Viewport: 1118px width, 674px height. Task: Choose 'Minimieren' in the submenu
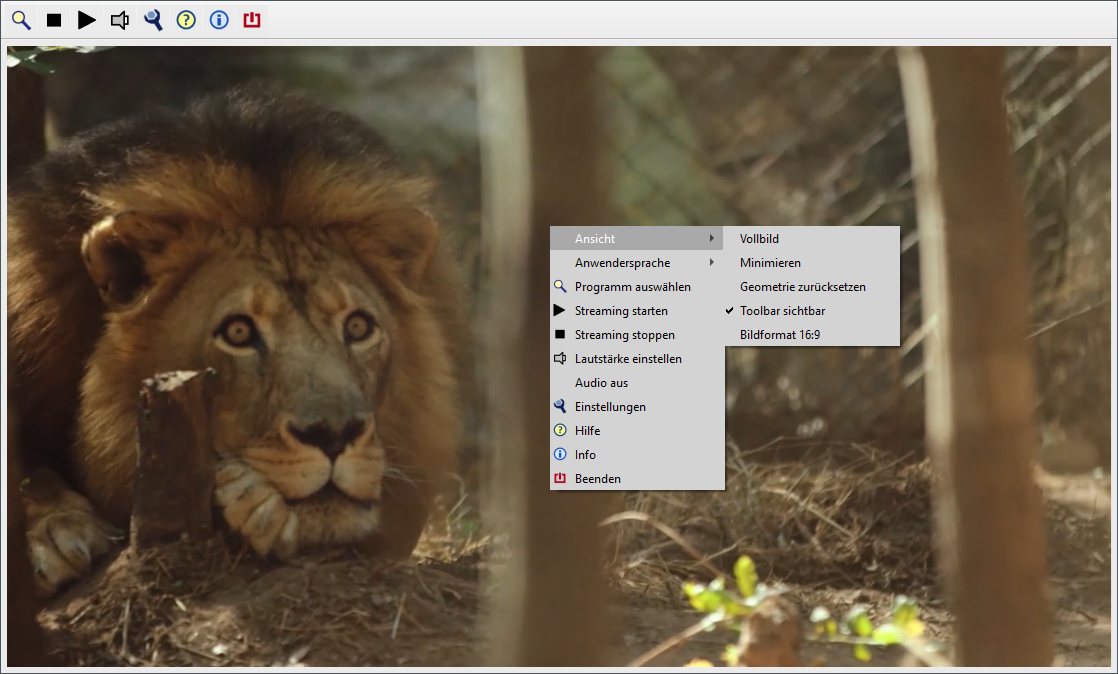point(770,263)
